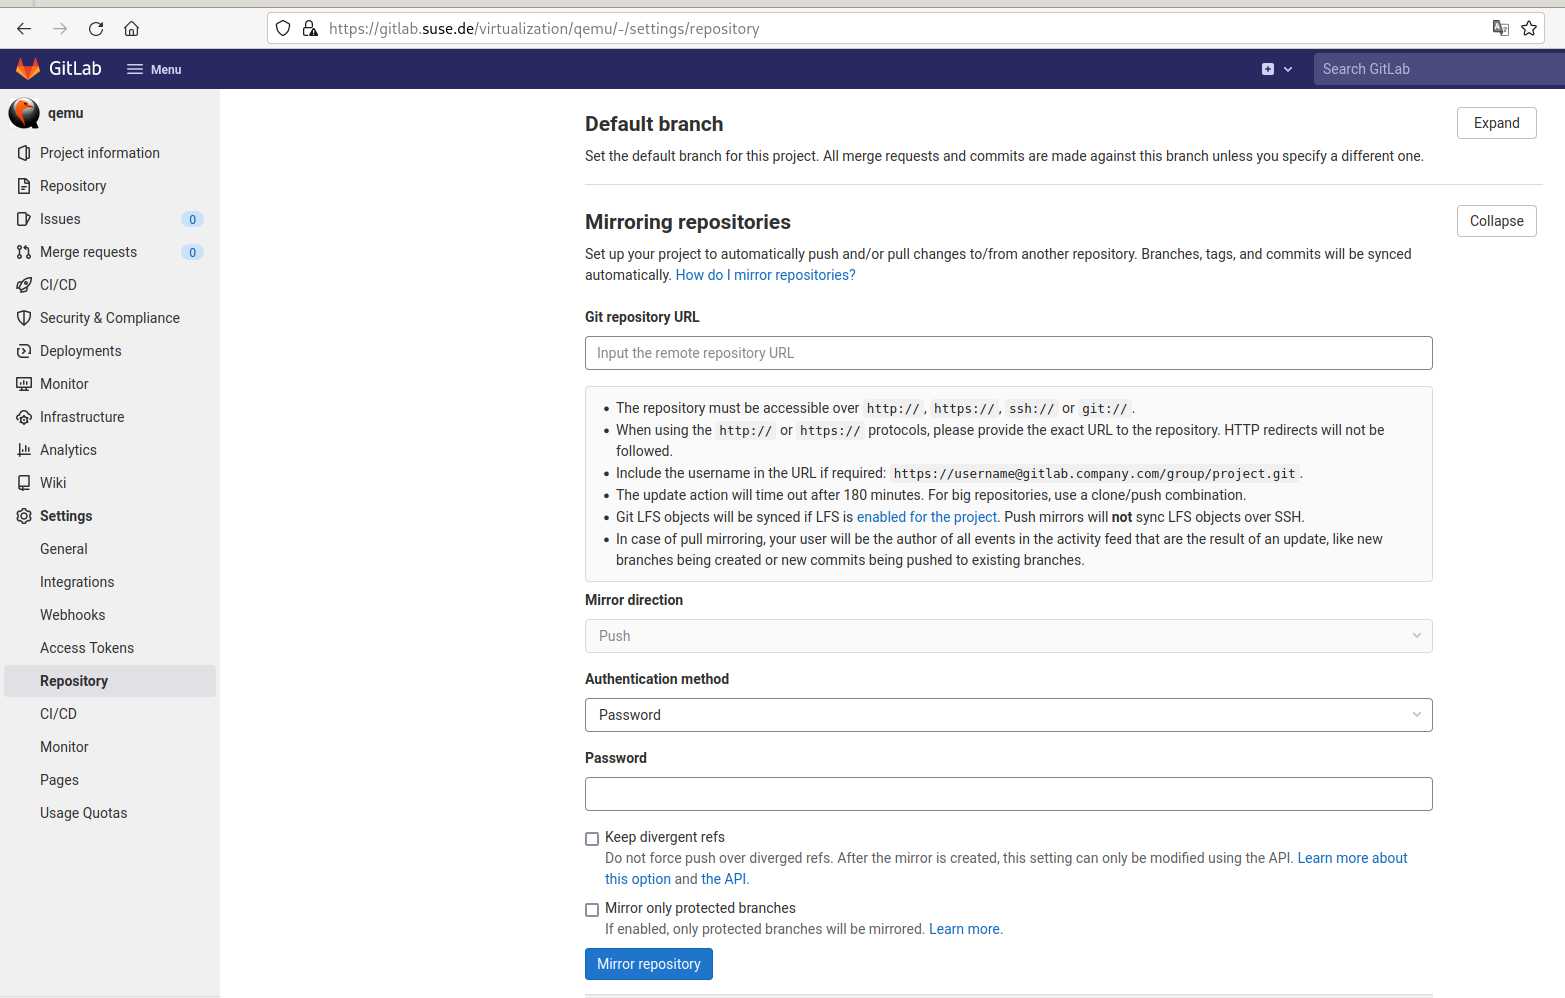Open the qemu project avatar
Image resolution: width=1565 pixels, height=998 pixels.
pyautogui.click(x=24, y=113)
